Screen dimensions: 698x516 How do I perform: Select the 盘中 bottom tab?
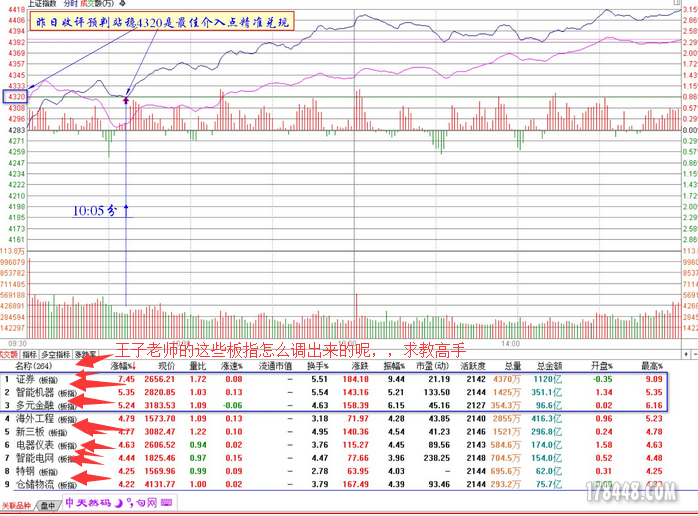[48, 506]
